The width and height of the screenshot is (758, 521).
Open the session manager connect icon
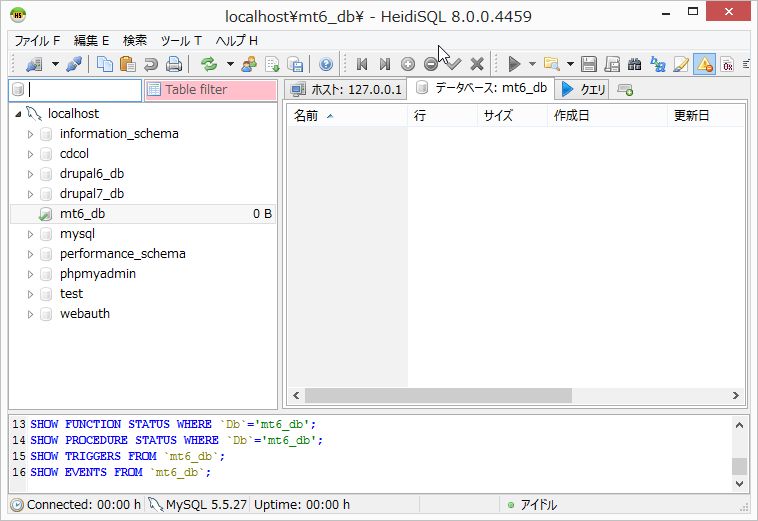click(34, 64)
